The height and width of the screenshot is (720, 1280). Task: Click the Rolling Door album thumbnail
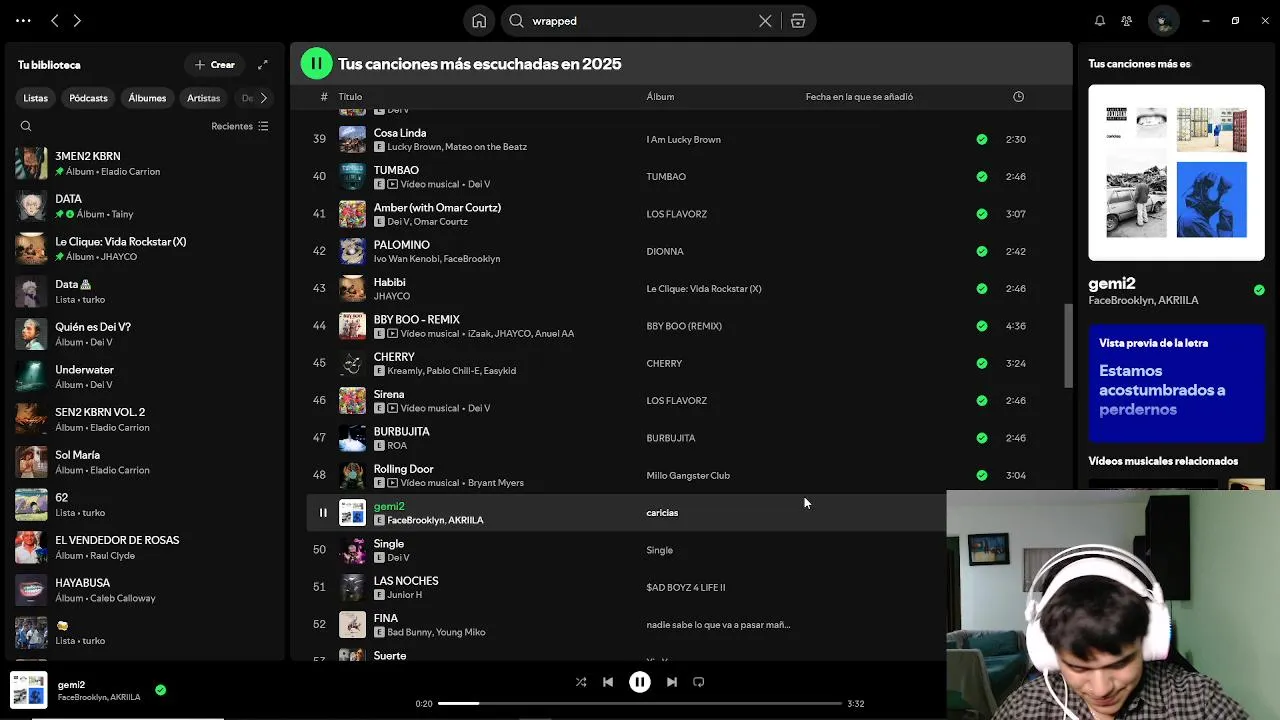click(352, 475)
